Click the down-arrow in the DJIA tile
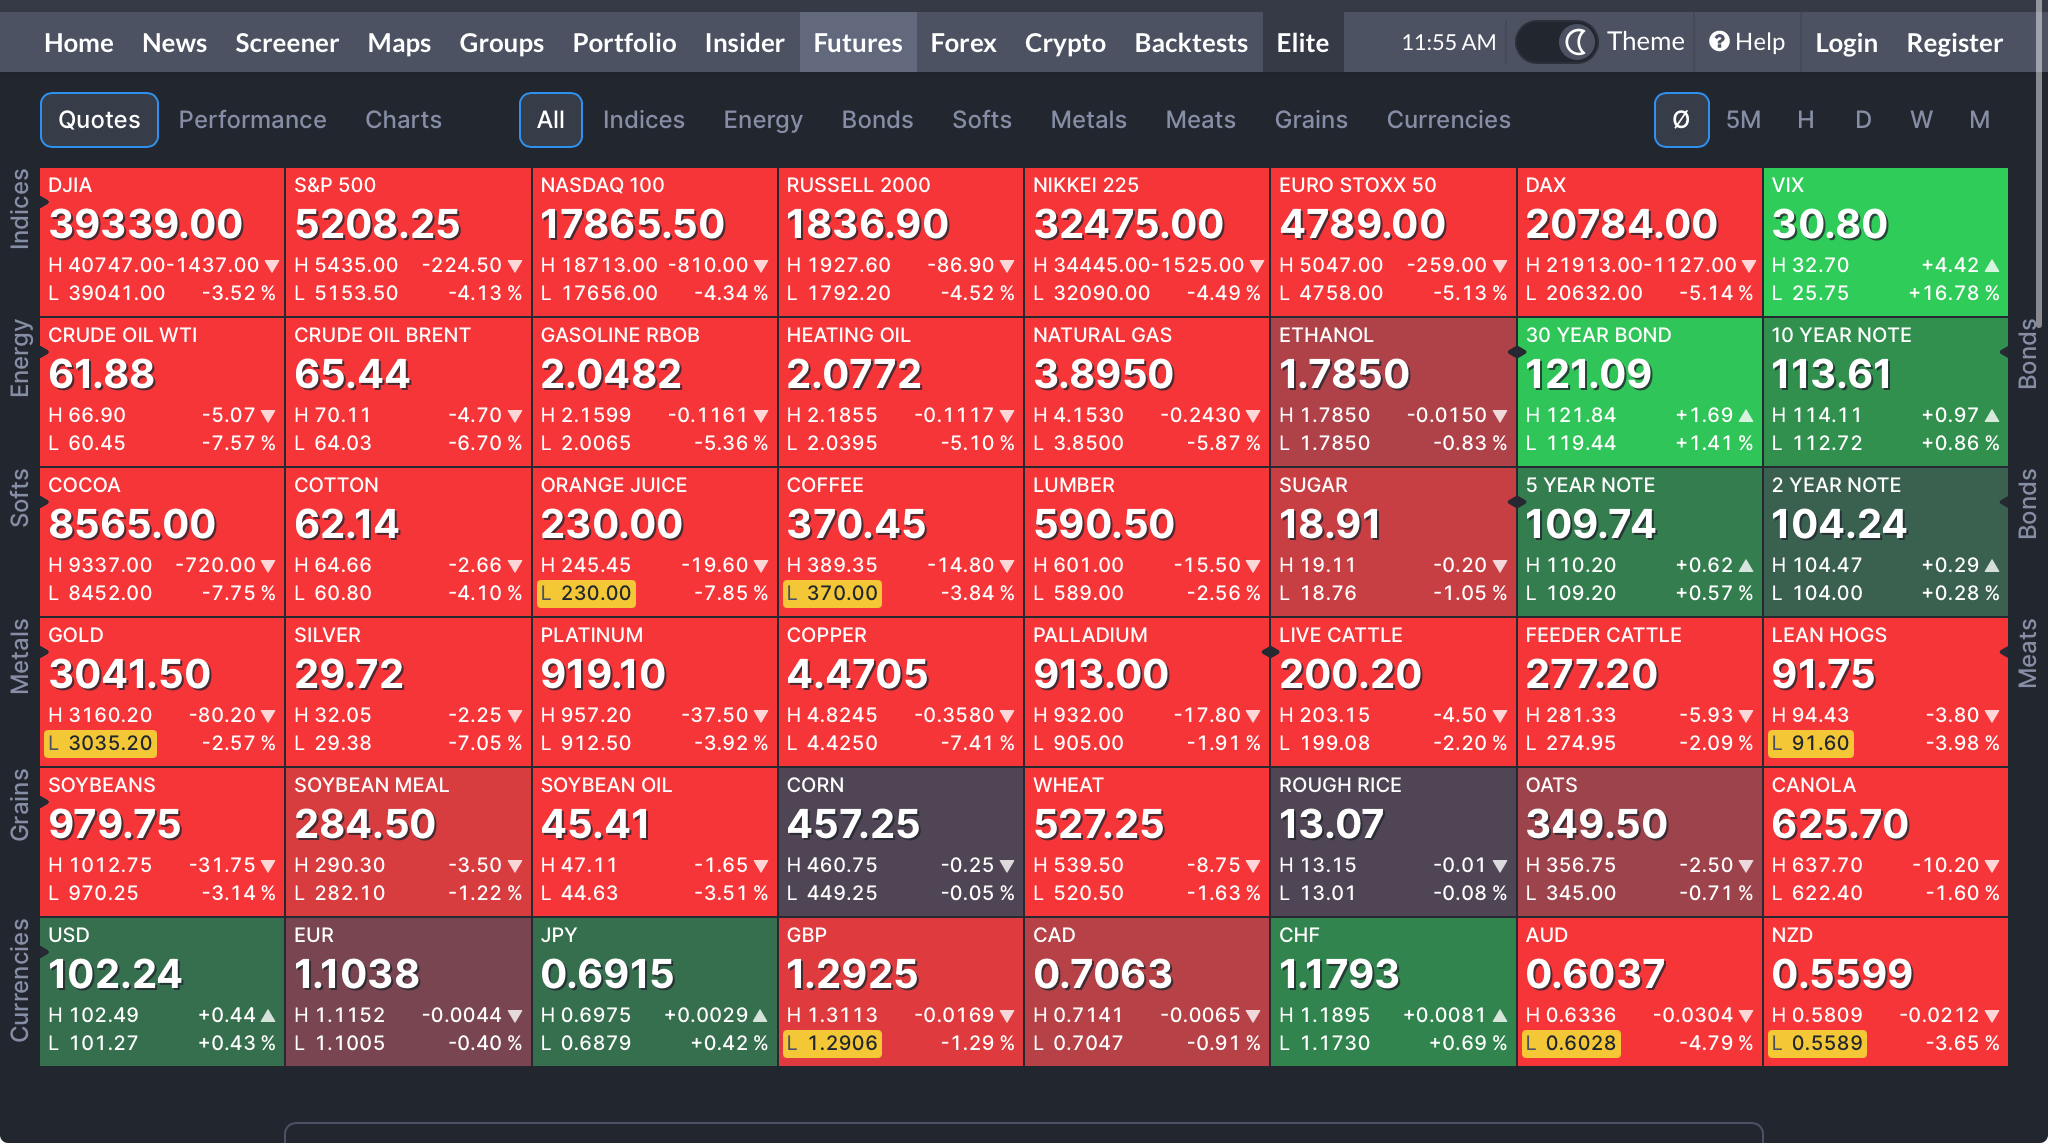Viewport: 2048px width, 1143px height. pyautogui.click(x=271, y=266)
